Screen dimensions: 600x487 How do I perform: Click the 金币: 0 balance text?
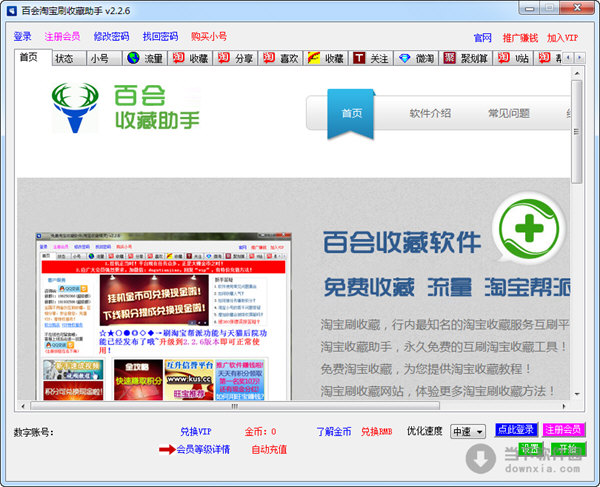[261, 432]
